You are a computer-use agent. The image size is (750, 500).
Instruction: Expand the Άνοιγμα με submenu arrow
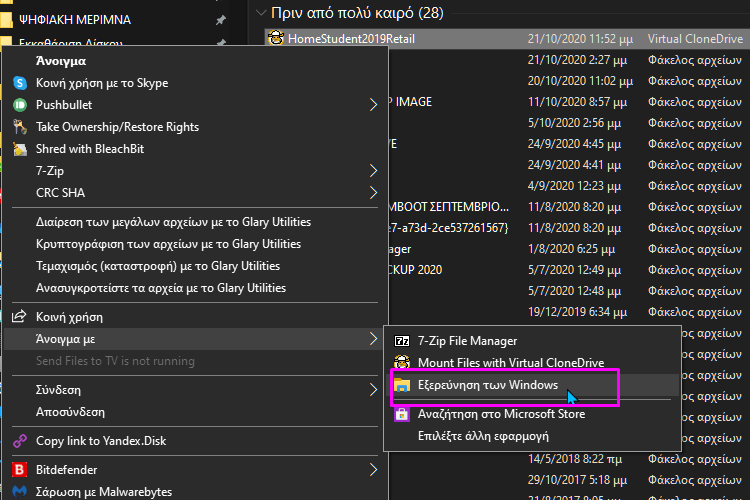click(373, 339)
